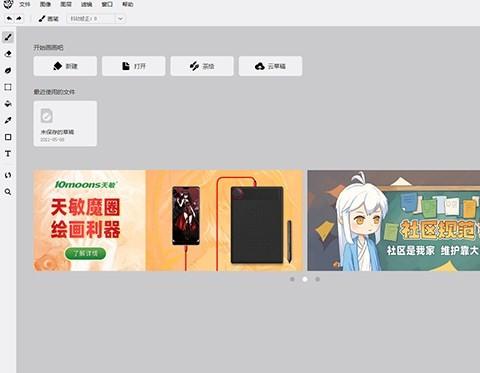Image resolution: width=480 pixels, height=373 pixels.
Task: Select the Zoom magnifier tool
Action: click(8, 192)
